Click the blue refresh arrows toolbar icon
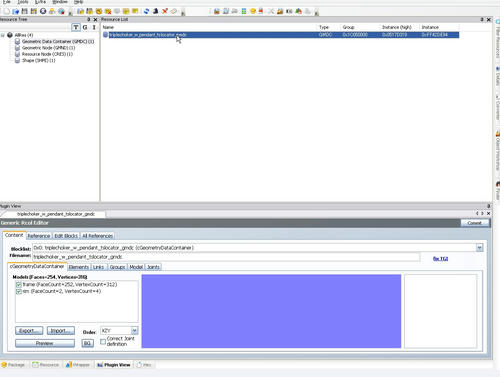This screenshot has width=500, height=377. 146,11
